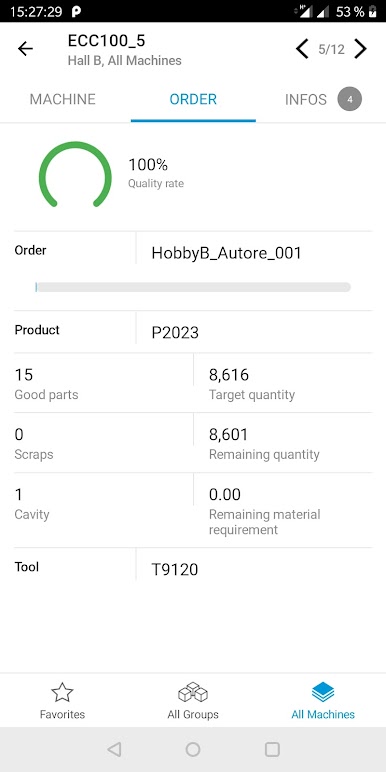This screenshot has width=386, height=772.
Task: Go to next machine chevron
Action: pyautogui.click(x=360, y=49)
